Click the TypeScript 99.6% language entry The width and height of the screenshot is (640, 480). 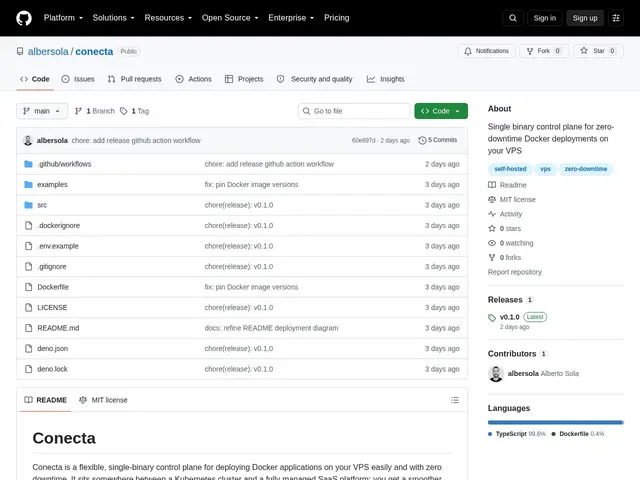click(517, 434)
